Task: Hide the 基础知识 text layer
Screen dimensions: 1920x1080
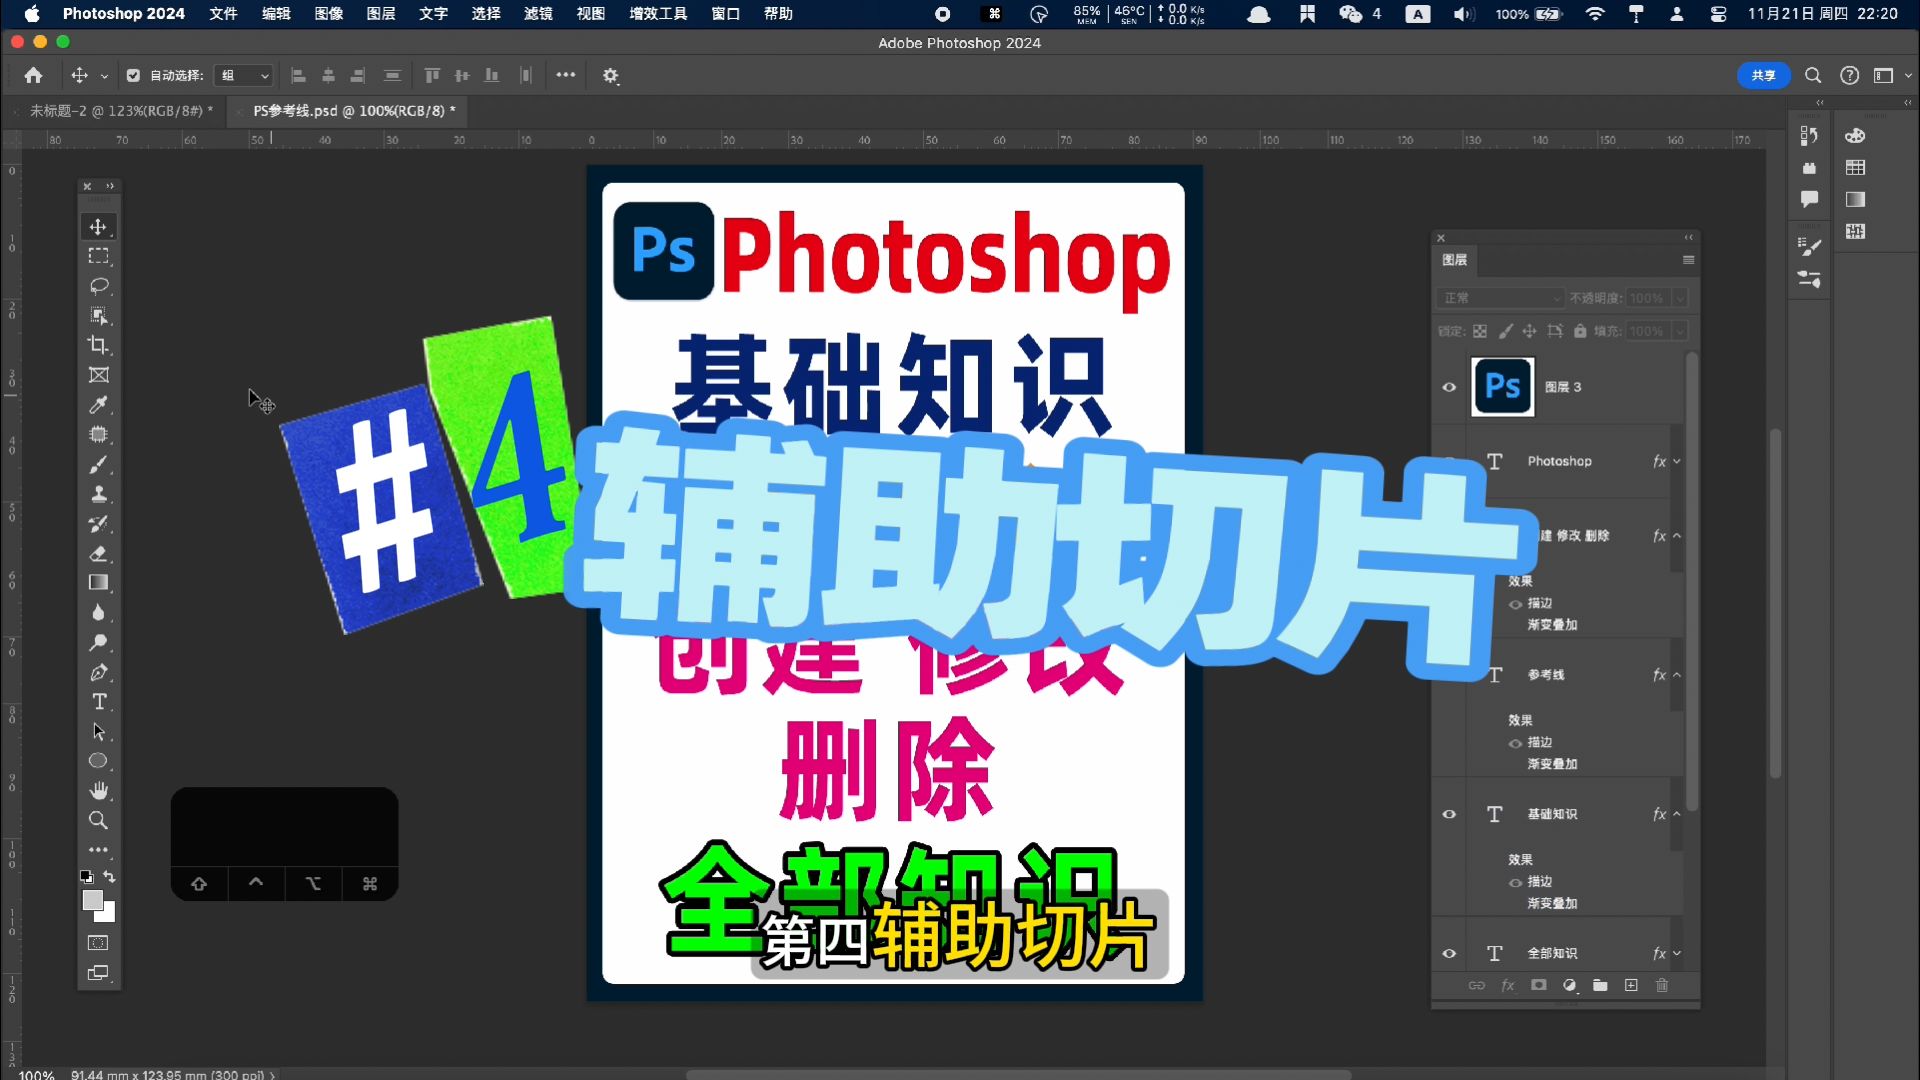Action: [1449, 814]
